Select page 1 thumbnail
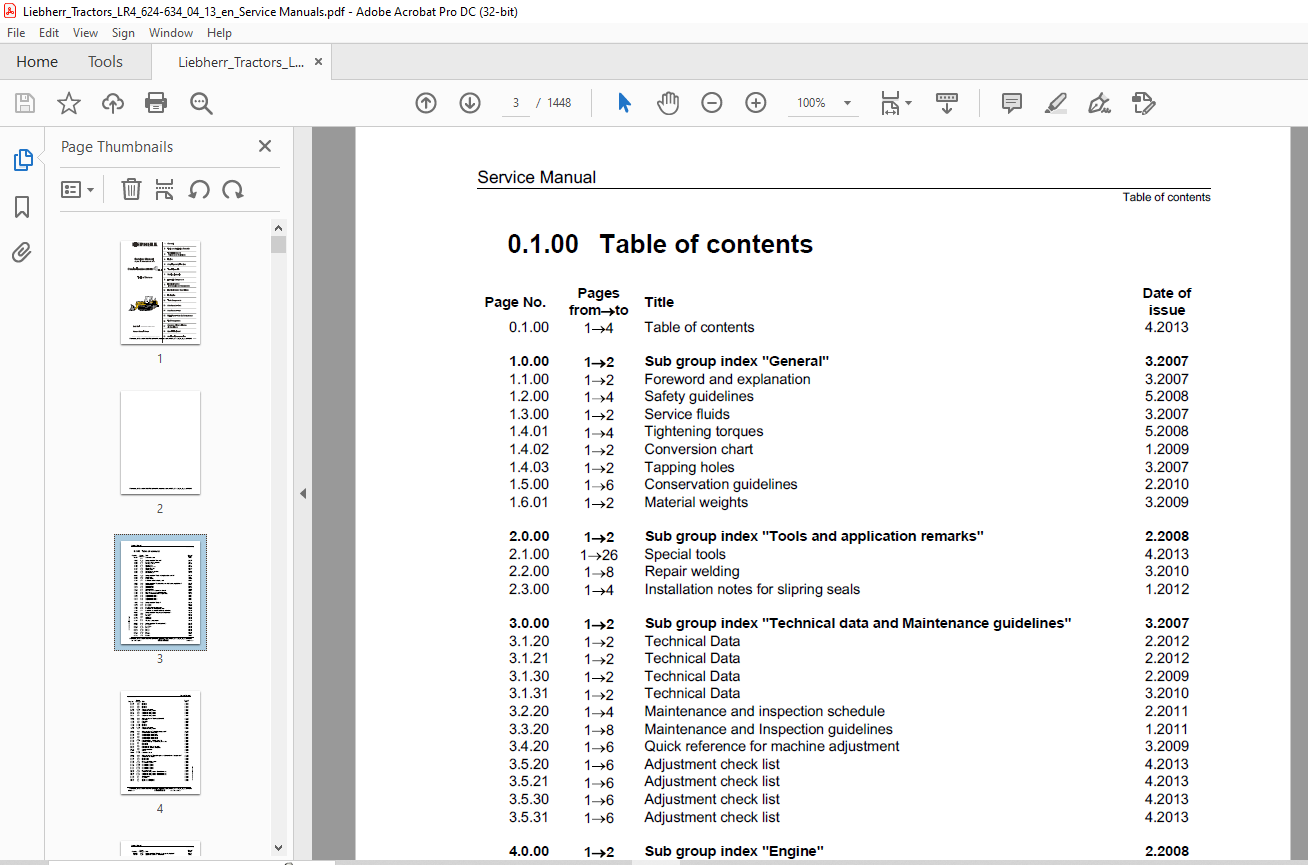1308x865 pixels. point(160,292)
